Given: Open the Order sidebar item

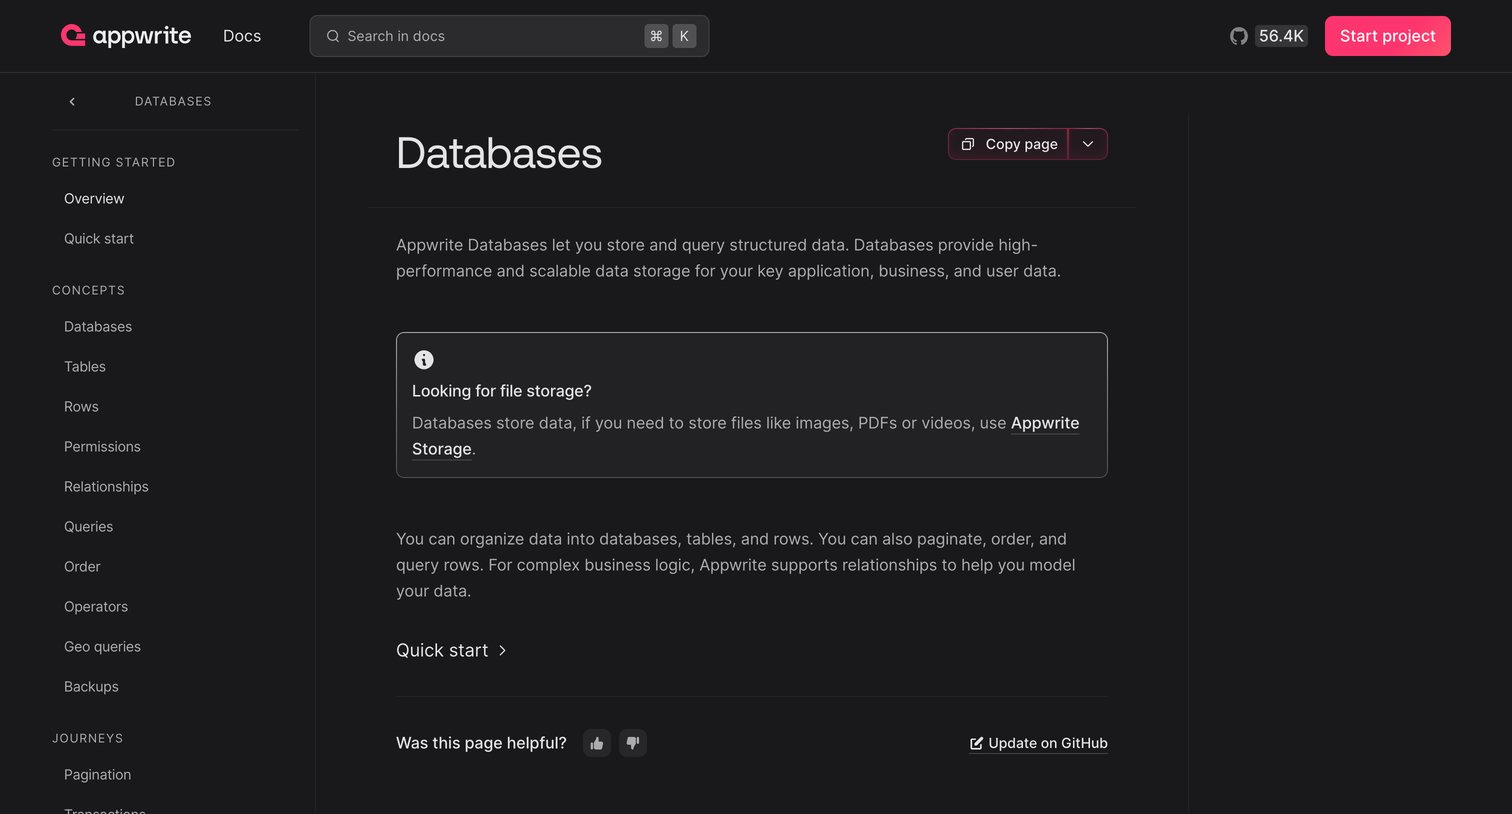Looking at the screenshot, I should pos(82,566).
